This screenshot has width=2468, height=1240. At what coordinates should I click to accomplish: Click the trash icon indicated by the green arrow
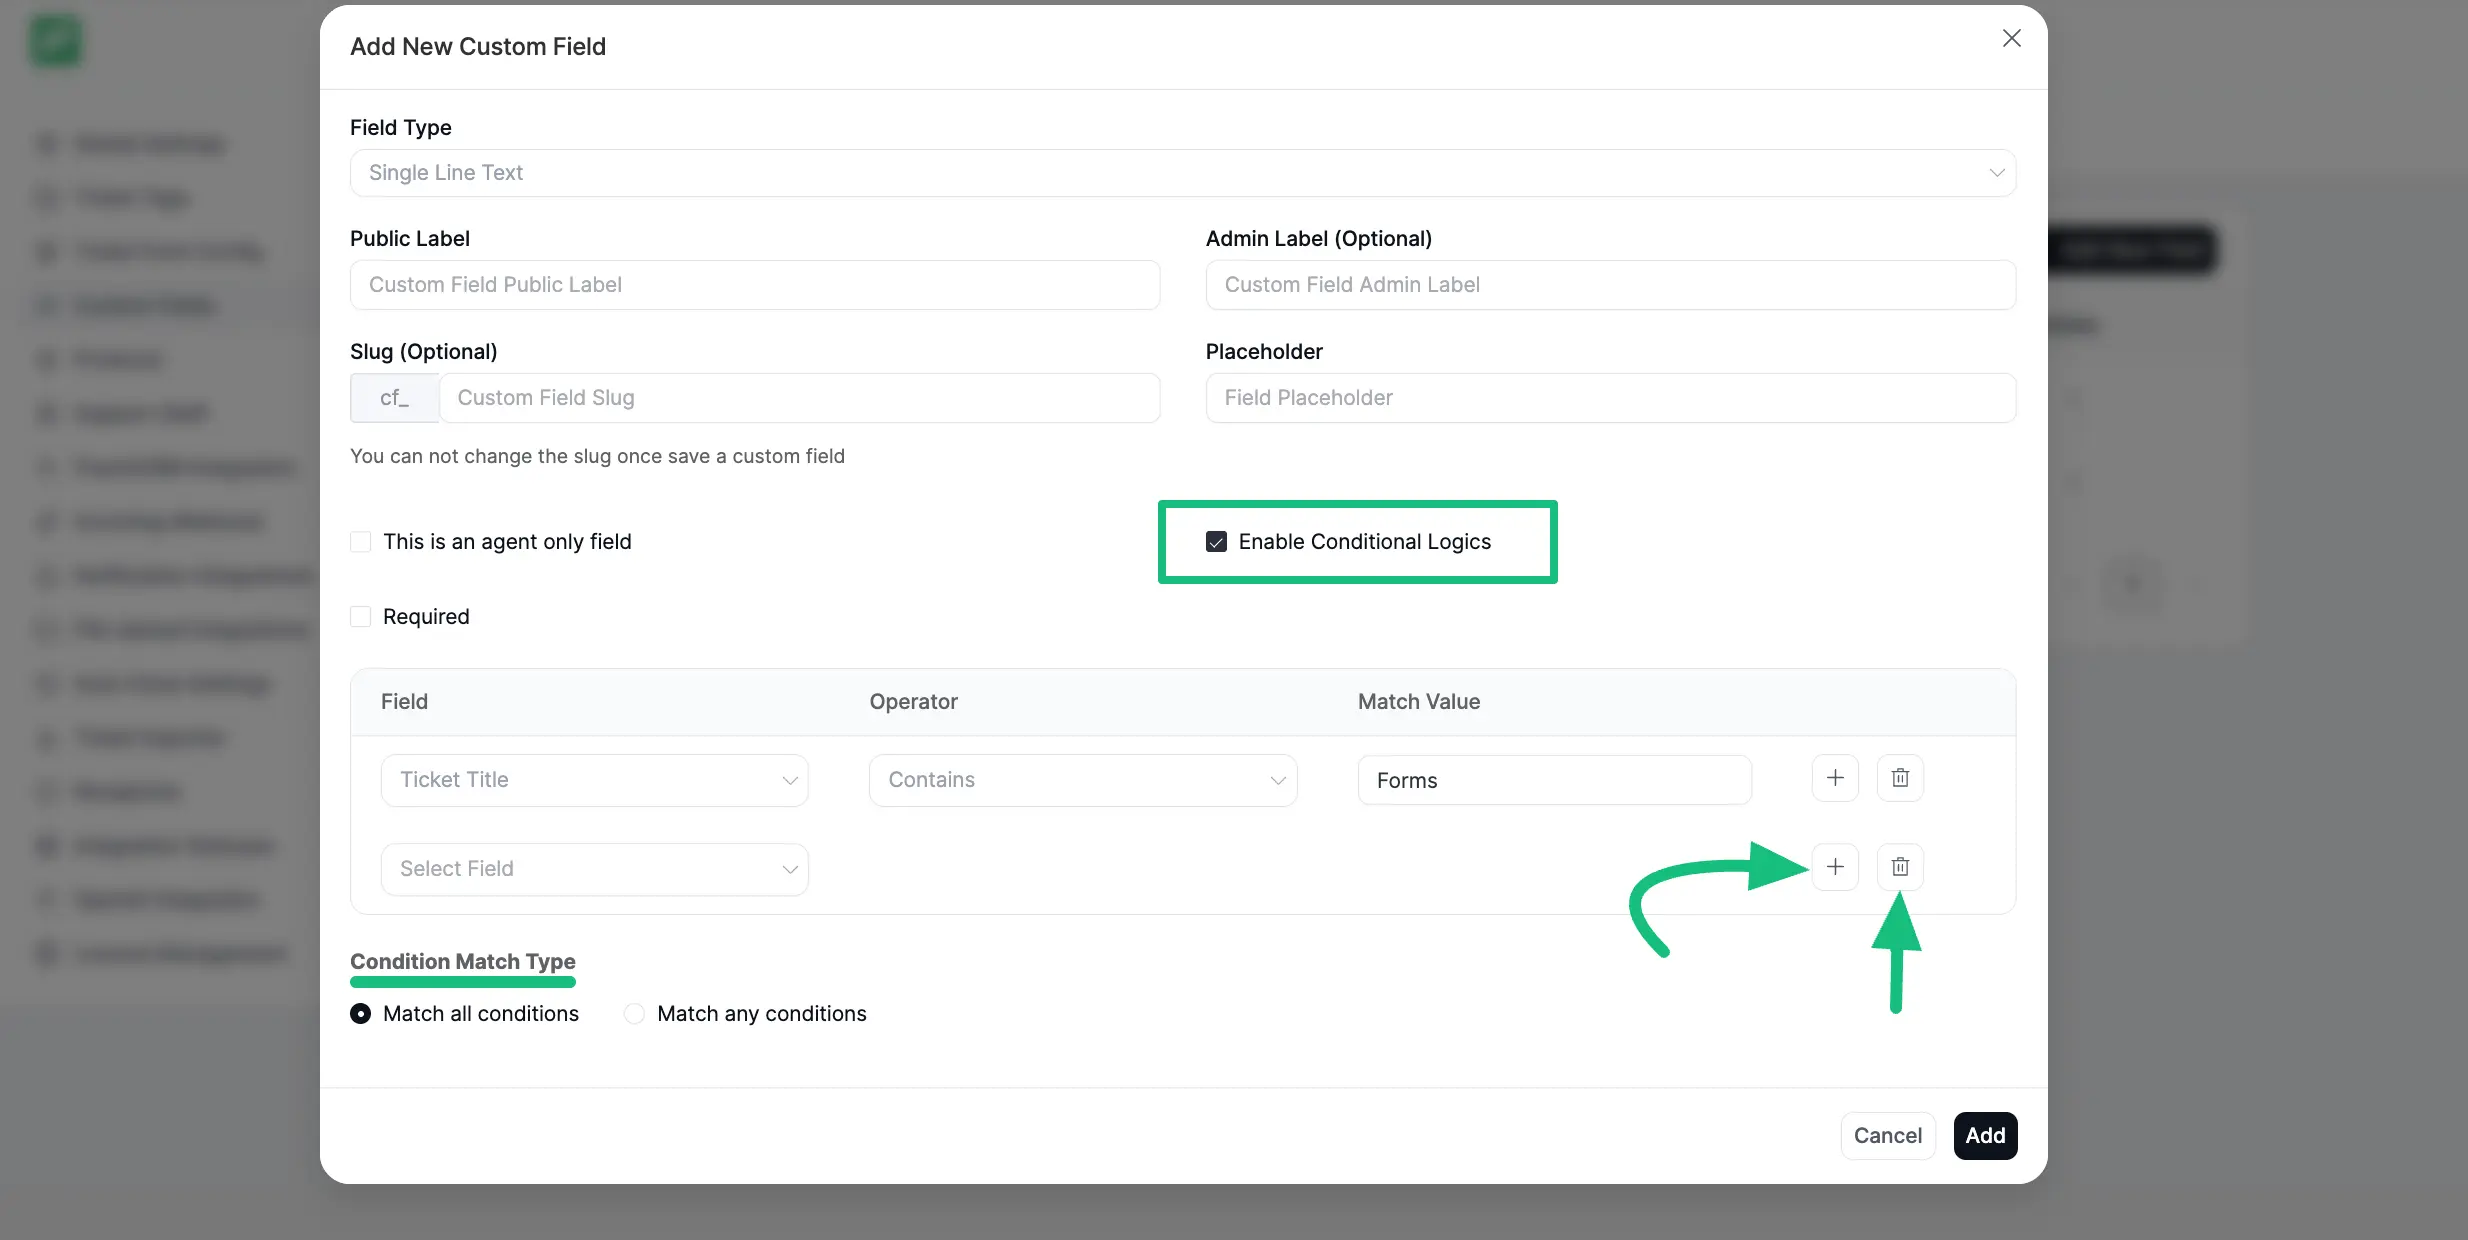point(1899,866)
